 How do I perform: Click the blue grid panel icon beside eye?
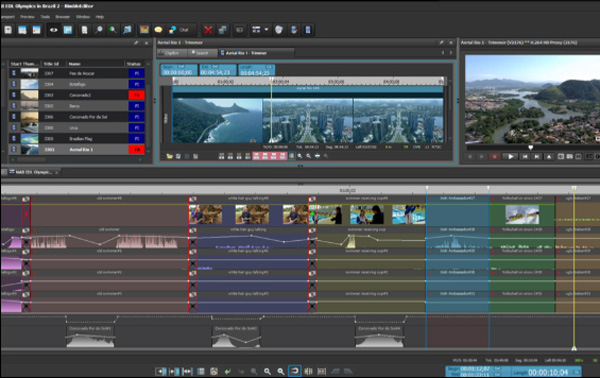pyautogui.click(x=68, y=30)
